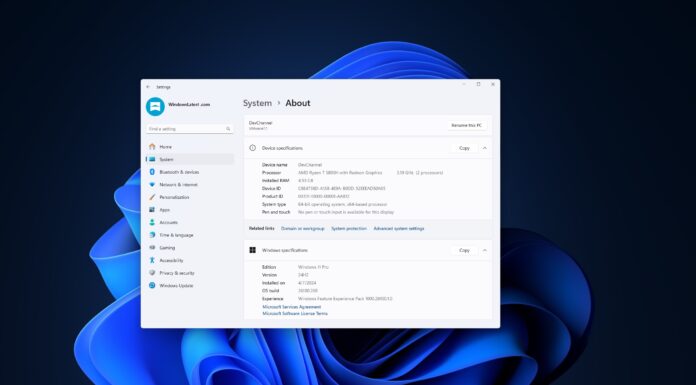Open Personalization via its paintbrush icon
Viewport: 696px width, 385px height.
tap(152, 197)
